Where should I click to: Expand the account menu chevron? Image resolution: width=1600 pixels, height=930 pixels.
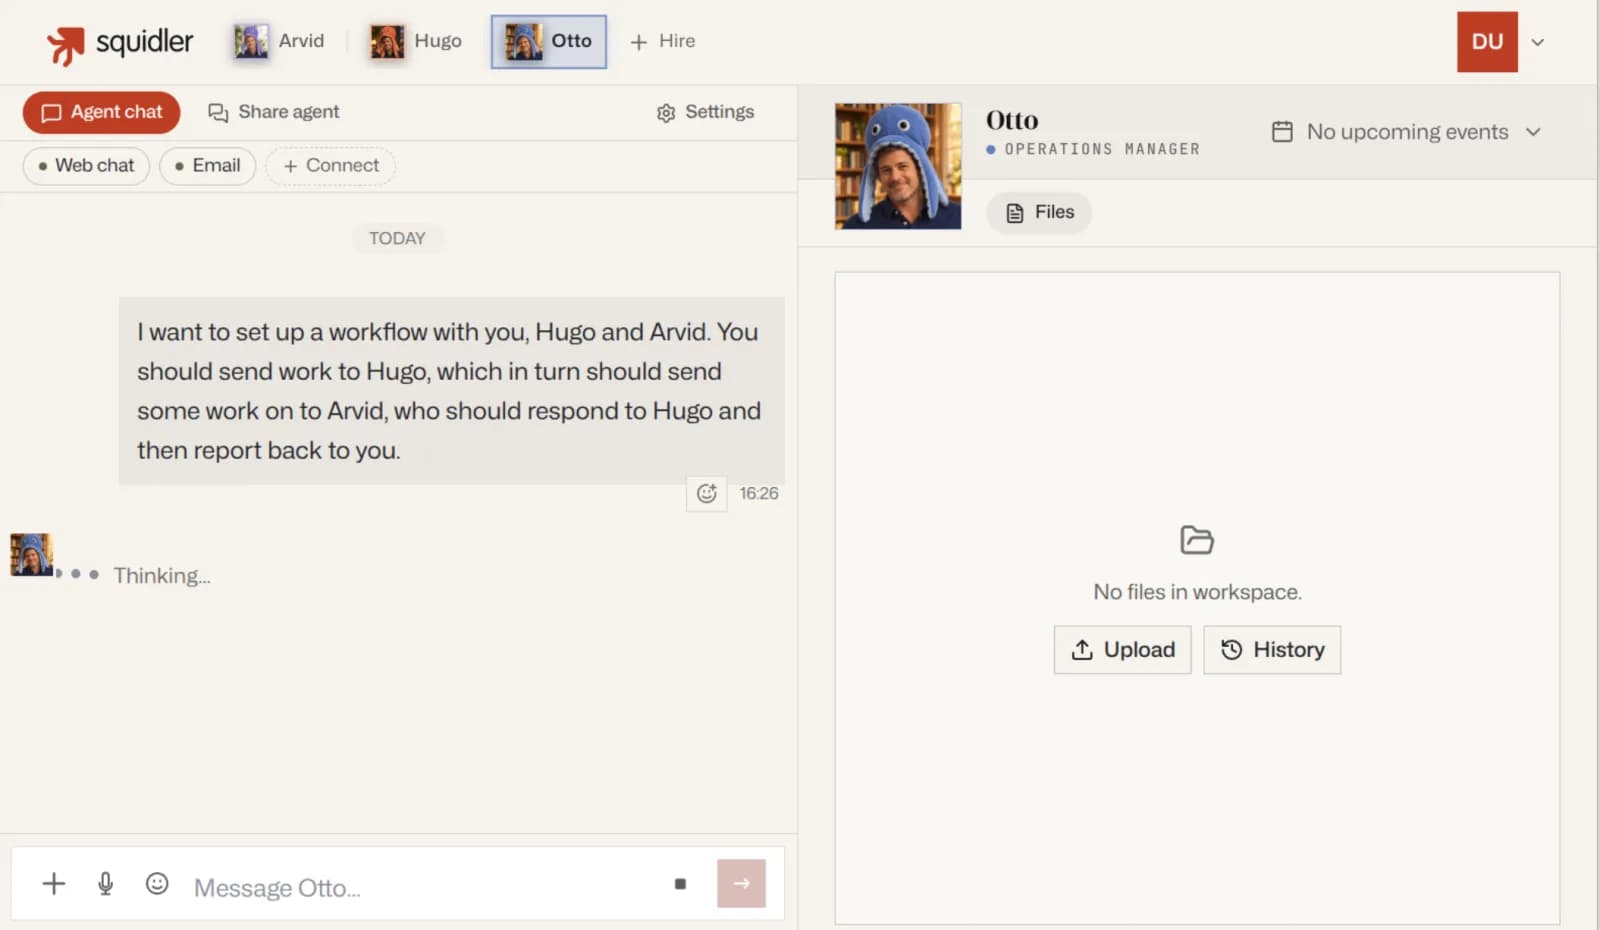tap(1538, 42)
